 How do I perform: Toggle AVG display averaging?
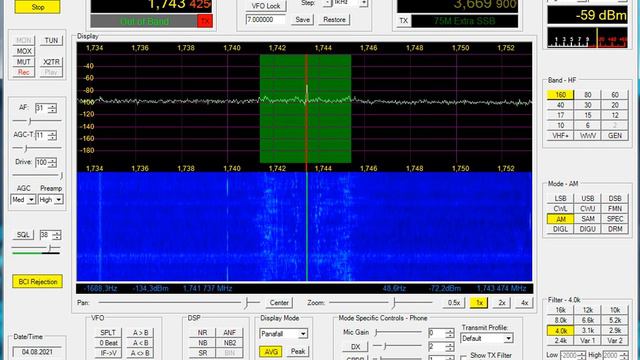[271, 351]
